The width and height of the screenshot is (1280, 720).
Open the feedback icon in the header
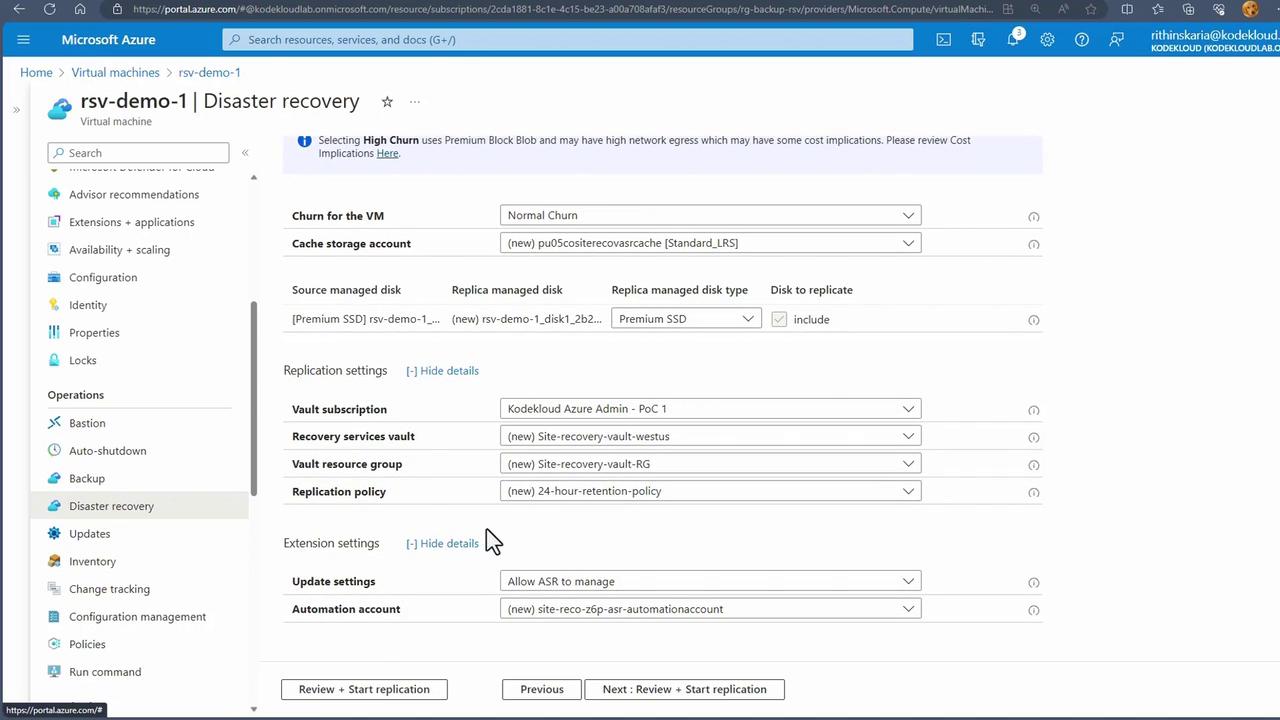[1116, 40]
